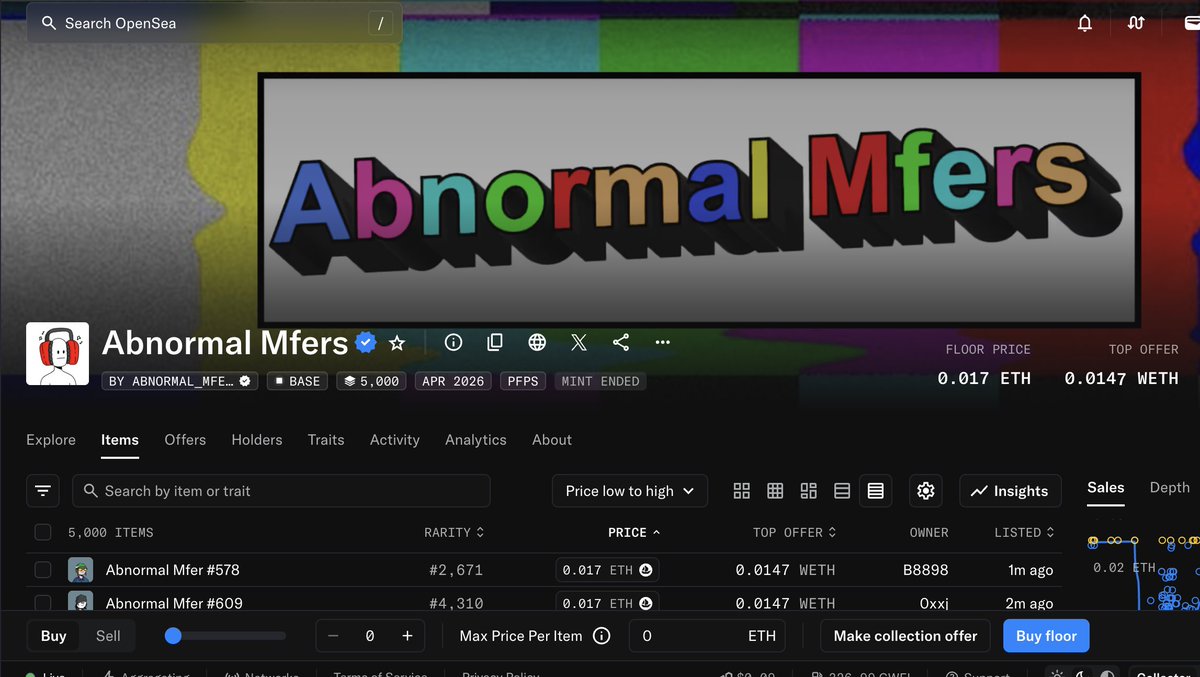
Task: Click the Search by item or trait field
Action: [281, 491]
